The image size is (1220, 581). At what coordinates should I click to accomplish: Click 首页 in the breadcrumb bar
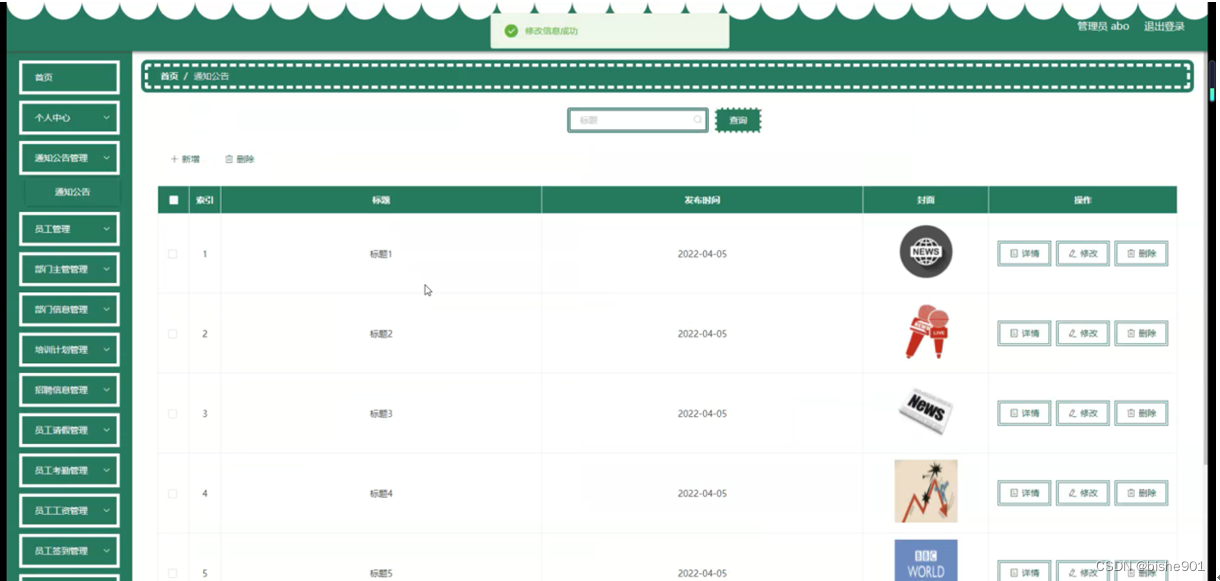tap(169, 76)
